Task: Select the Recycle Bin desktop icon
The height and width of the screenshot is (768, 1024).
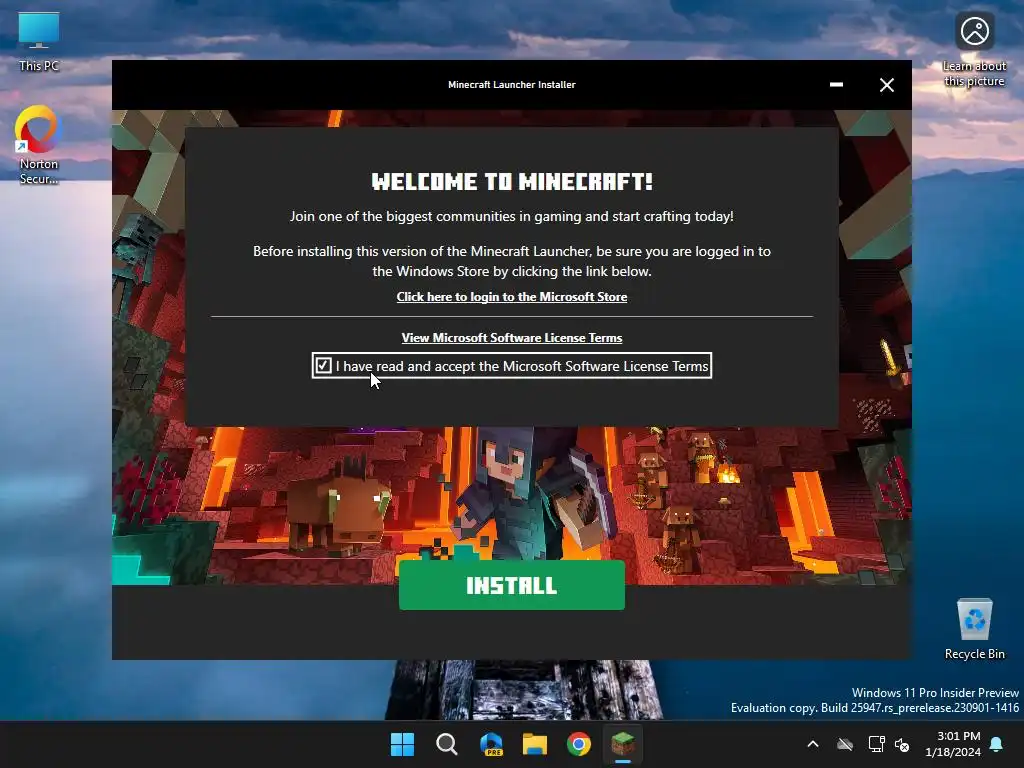Action: tap(974, 629)
